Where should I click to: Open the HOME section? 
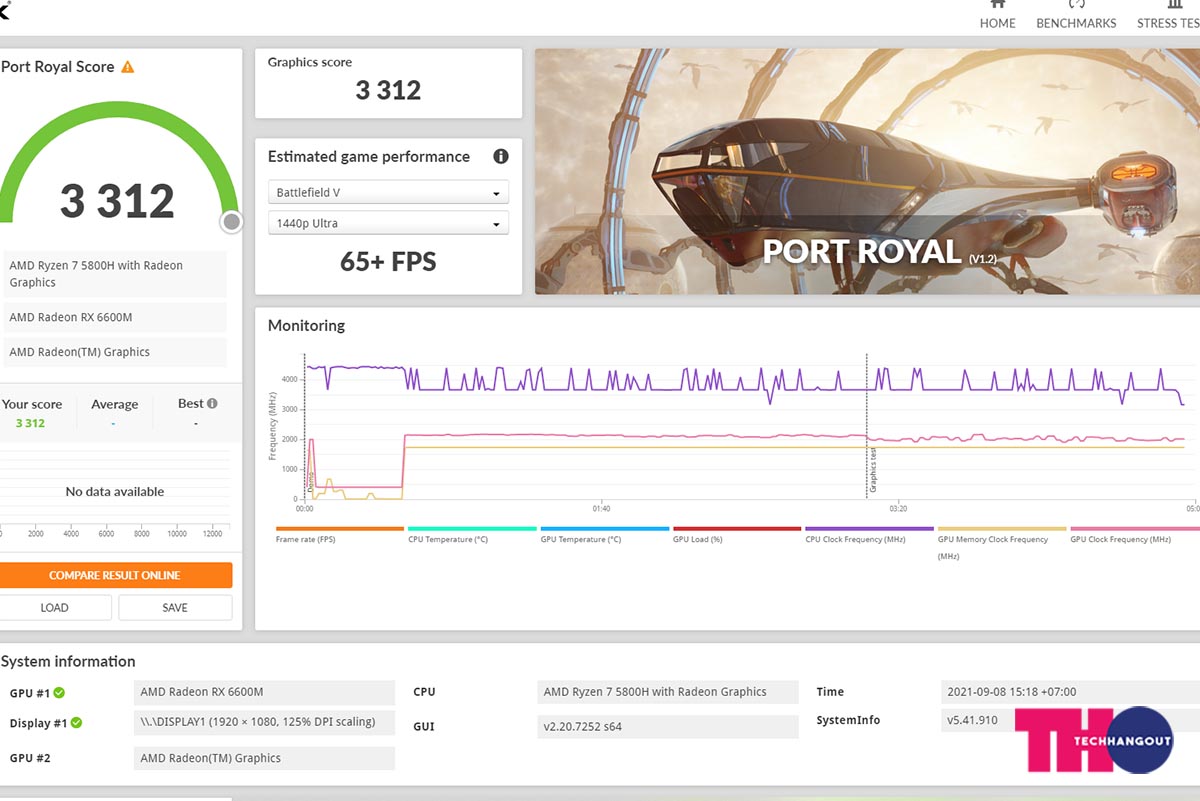pyautogui.click(x=997, y=15)
